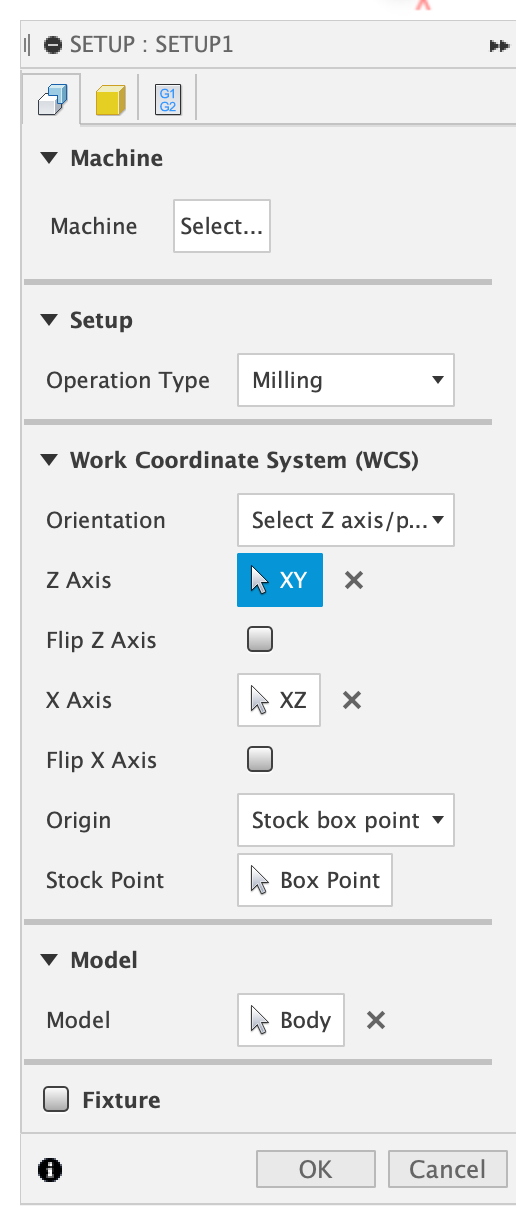516x1214 pixels.
Task: Remove the Model Body selection with X icon
Action: [x=375, y=1020]
